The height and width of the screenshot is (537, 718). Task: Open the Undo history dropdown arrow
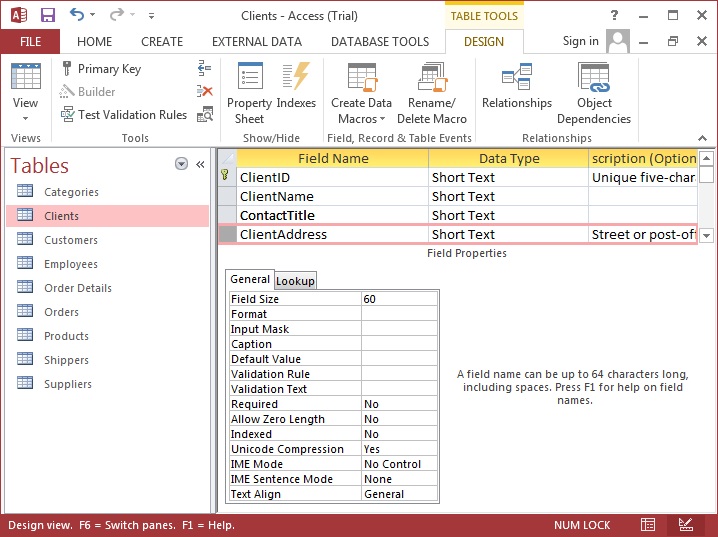(92, 15)
